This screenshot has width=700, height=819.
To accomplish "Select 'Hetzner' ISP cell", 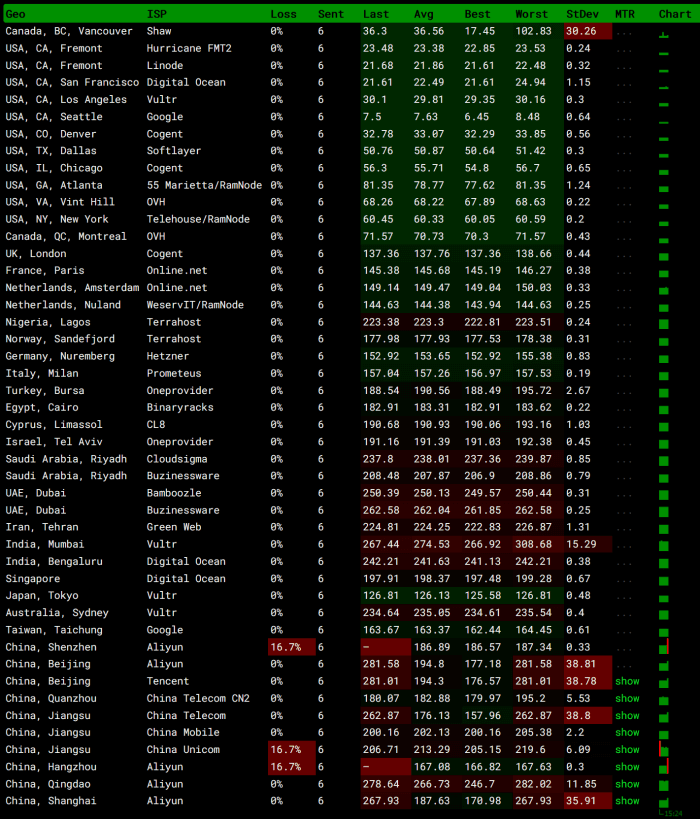I will coord(168,356).
